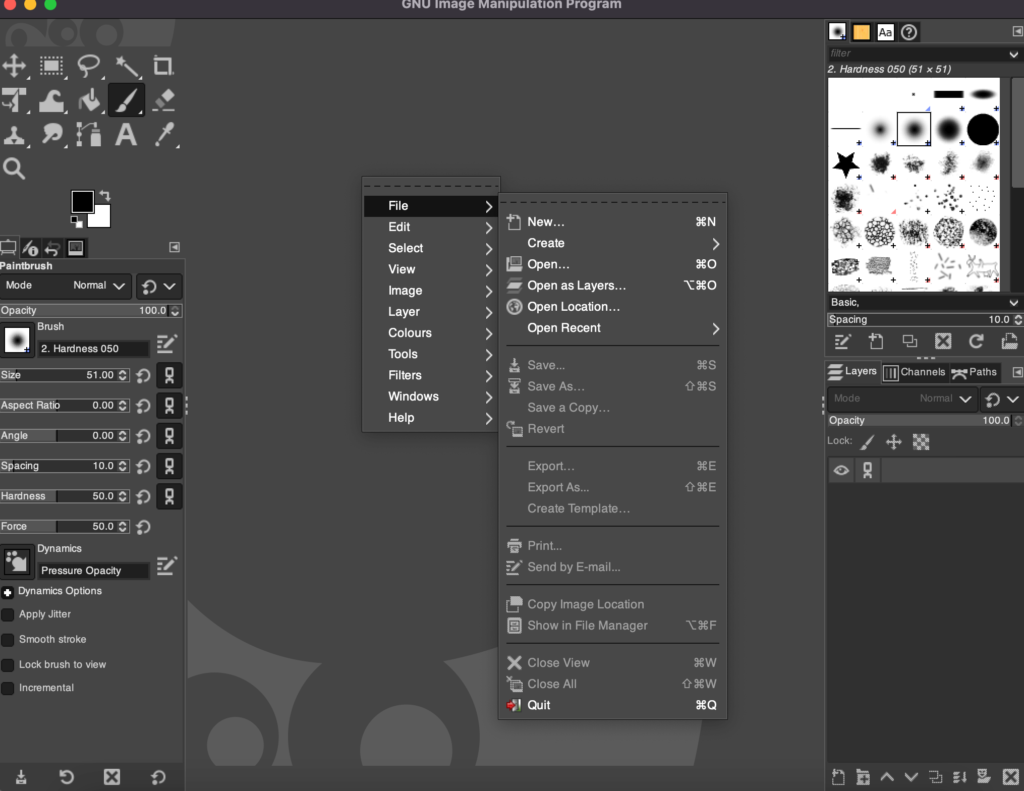Open the Colours menu

click(x=431, y=332)
